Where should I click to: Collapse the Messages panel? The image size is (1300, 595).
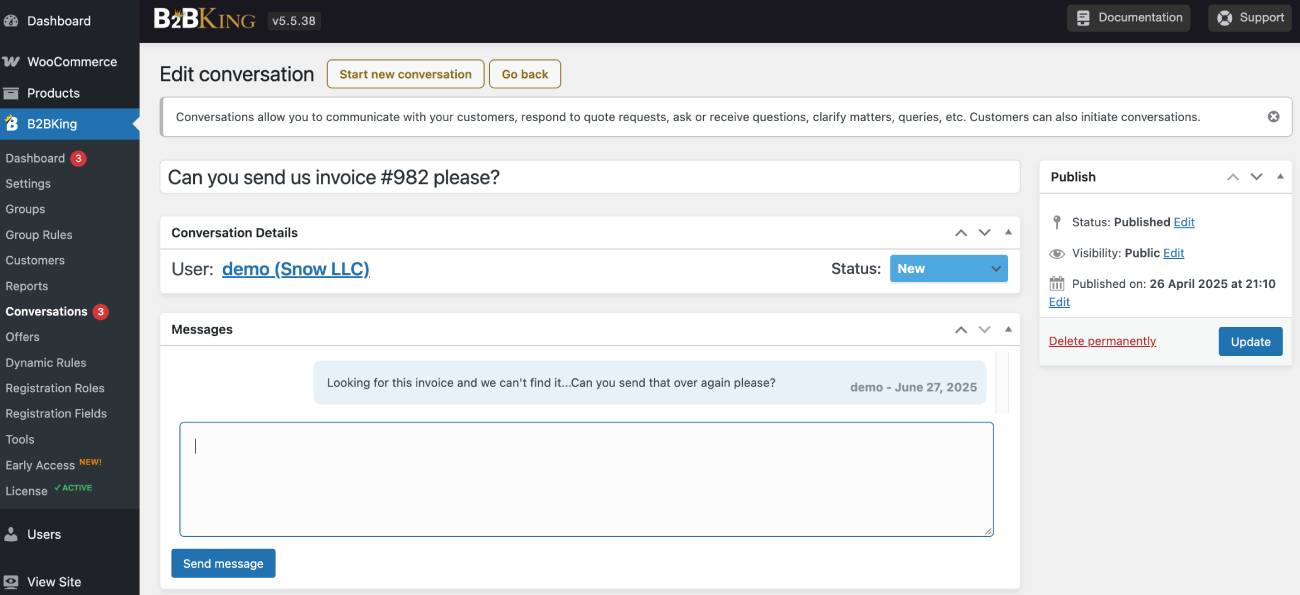click(x=1008, y=329)
